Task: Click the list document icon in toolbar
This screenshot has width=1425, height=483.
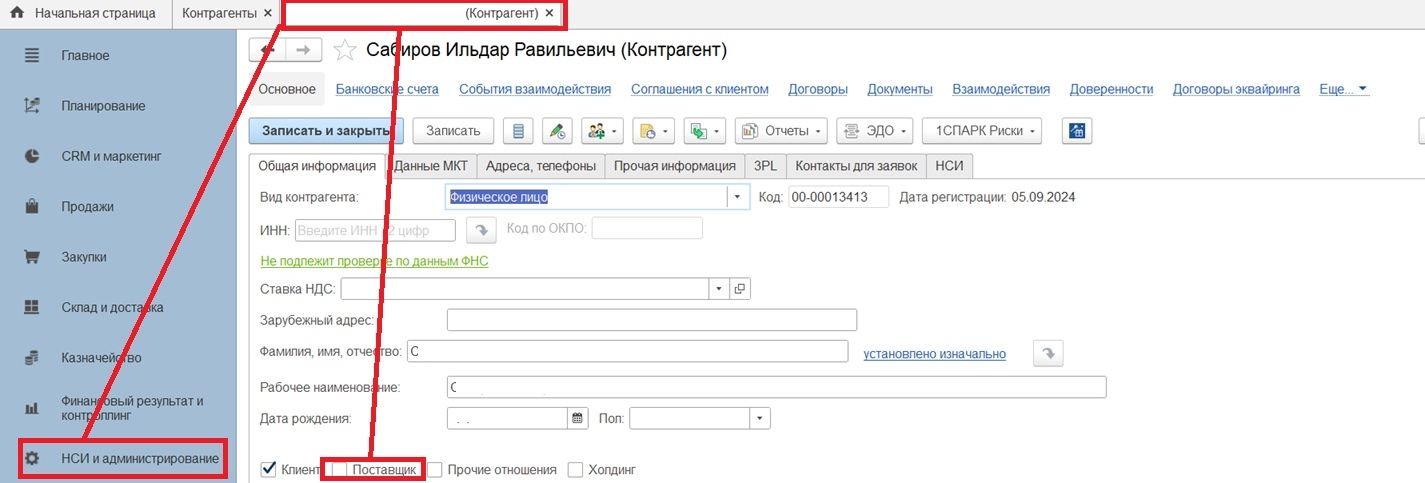Action: click(517, 131)
